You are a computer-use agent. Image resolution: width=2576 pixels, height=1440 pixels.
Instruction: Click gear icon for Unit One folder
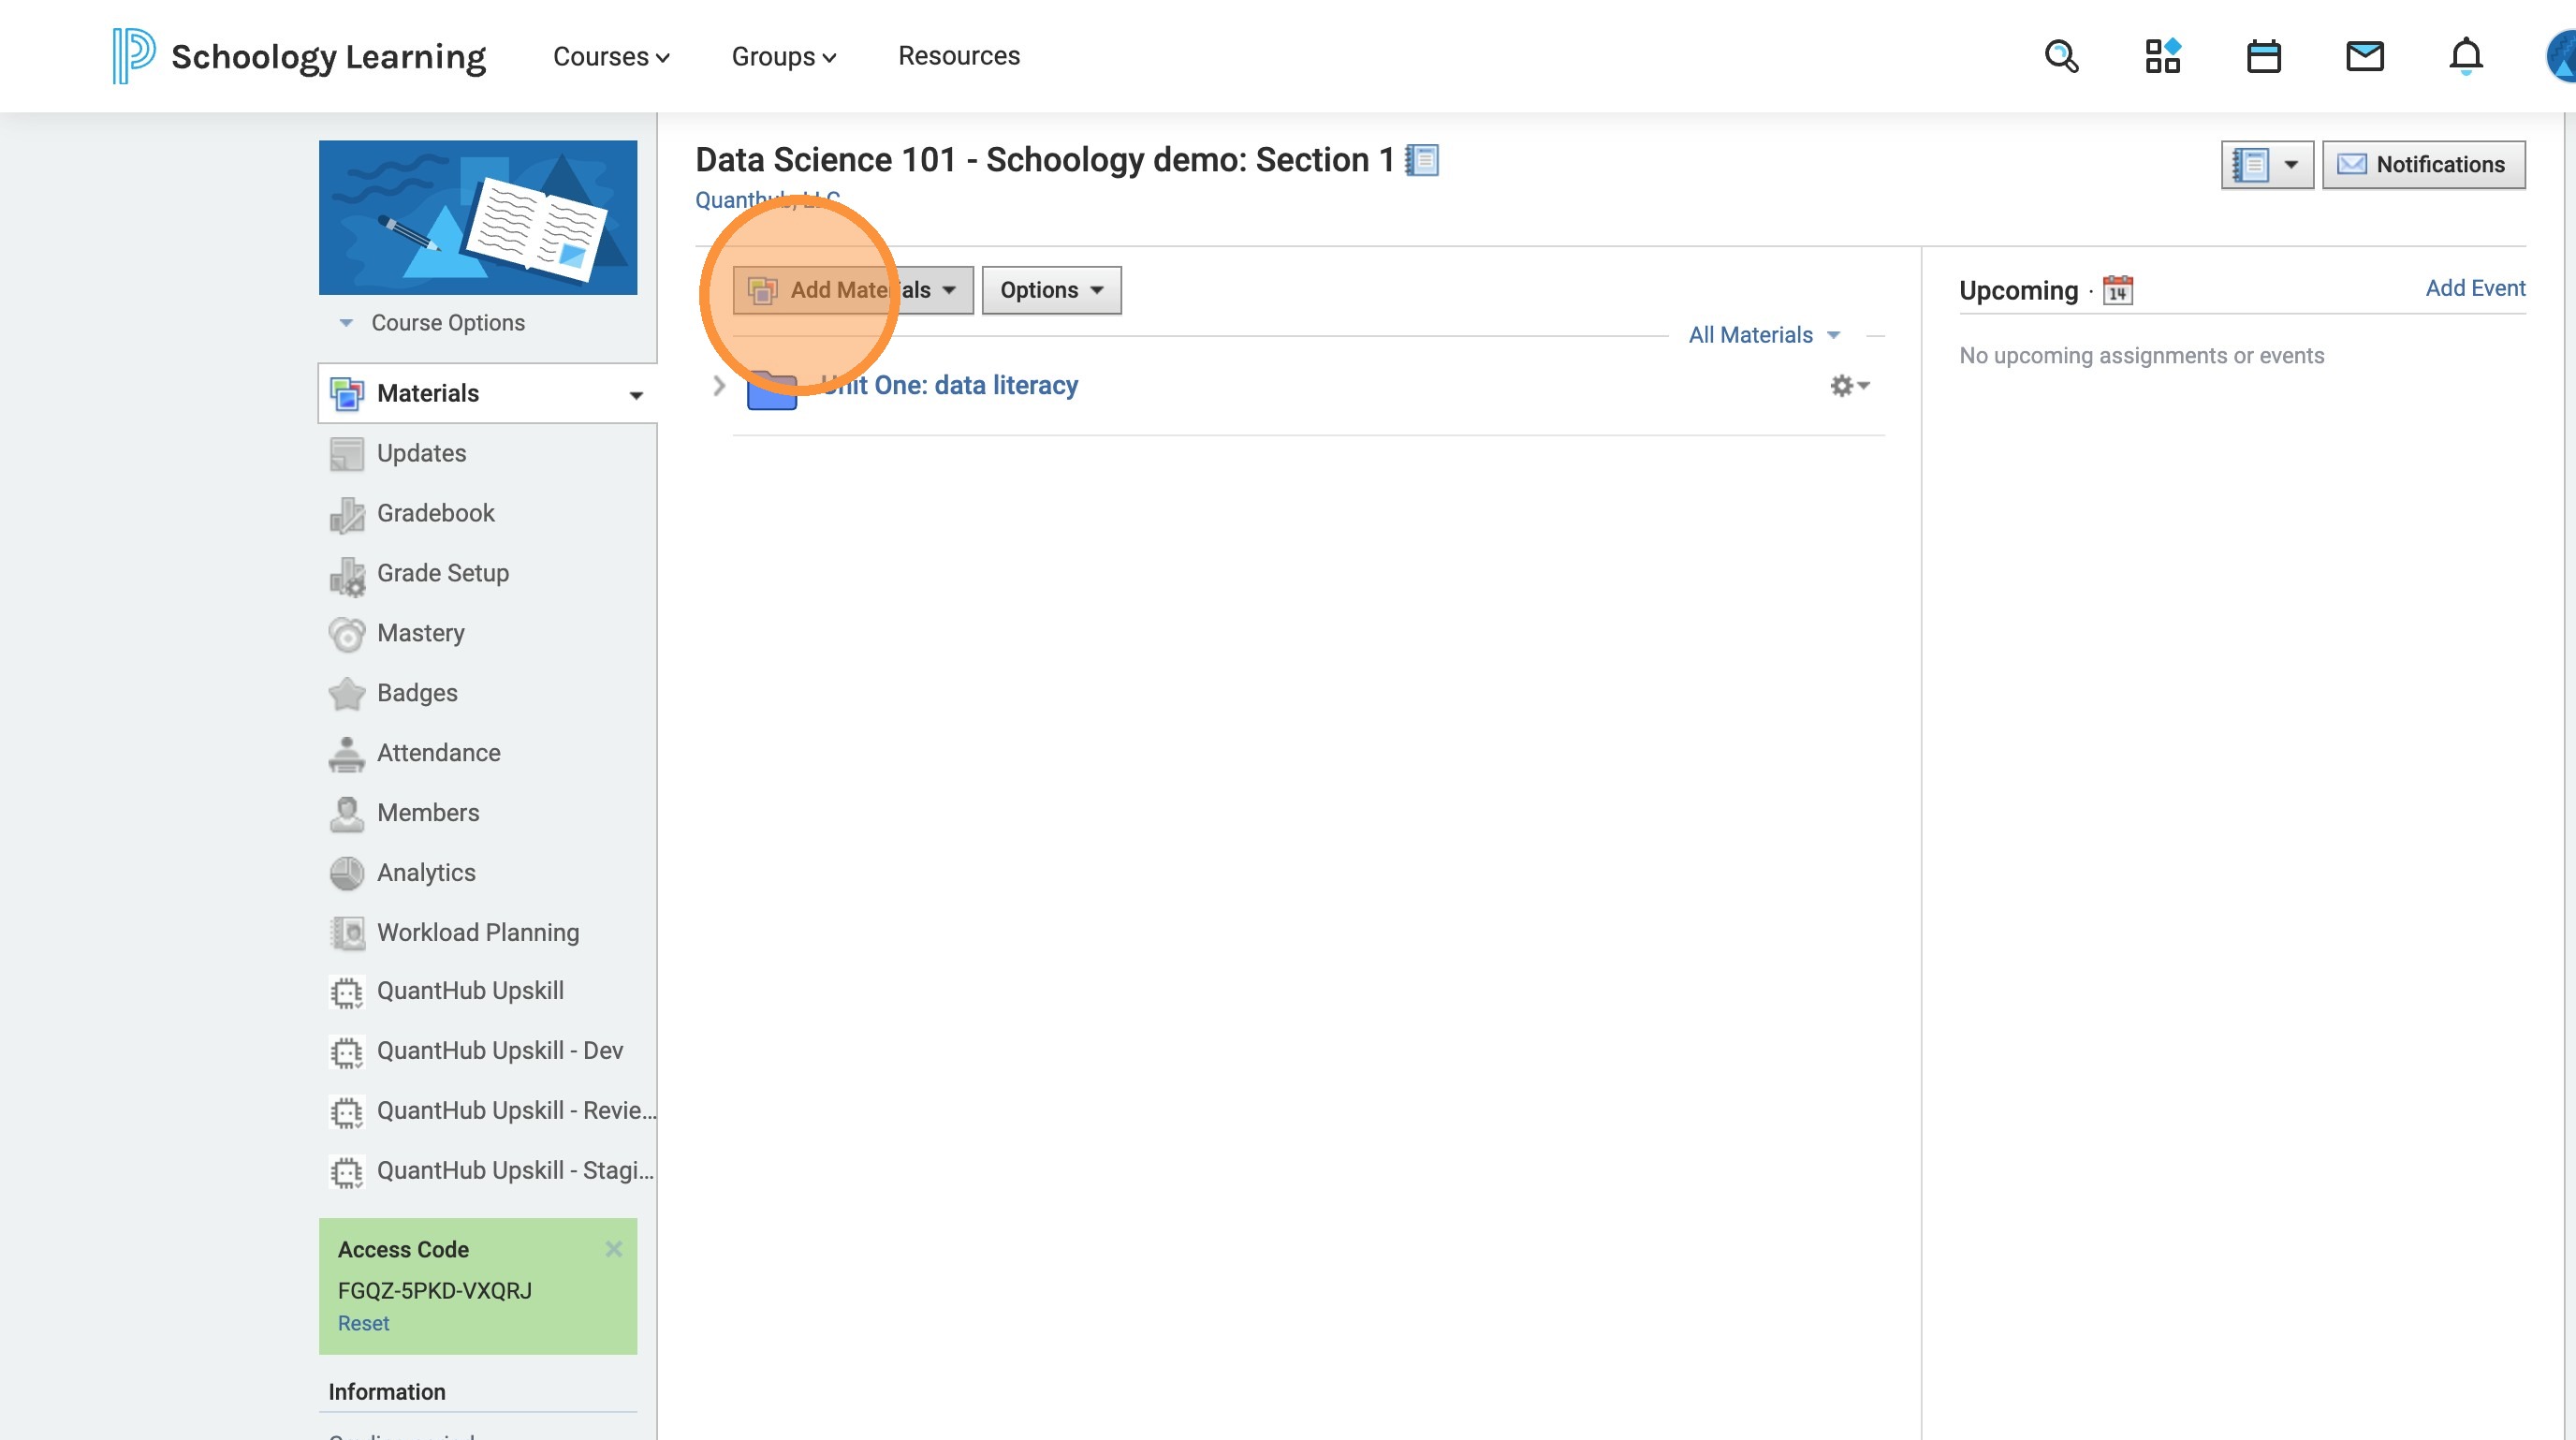(1848, 386)
